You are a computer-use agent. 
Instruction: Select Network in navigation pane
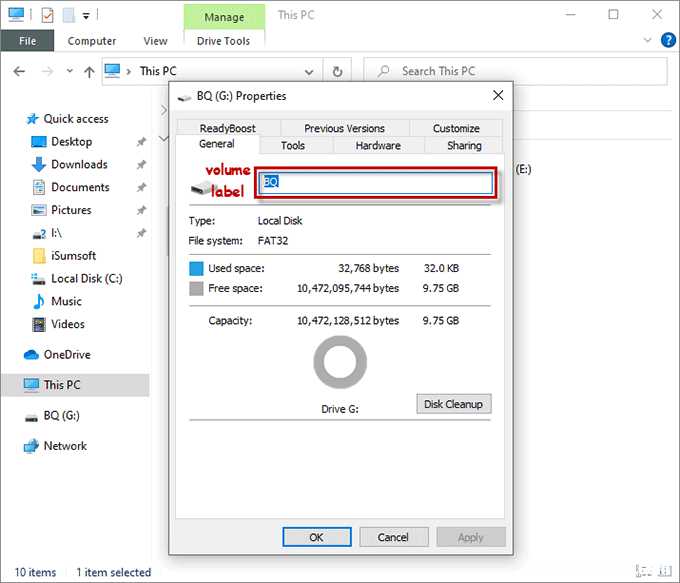55,446
